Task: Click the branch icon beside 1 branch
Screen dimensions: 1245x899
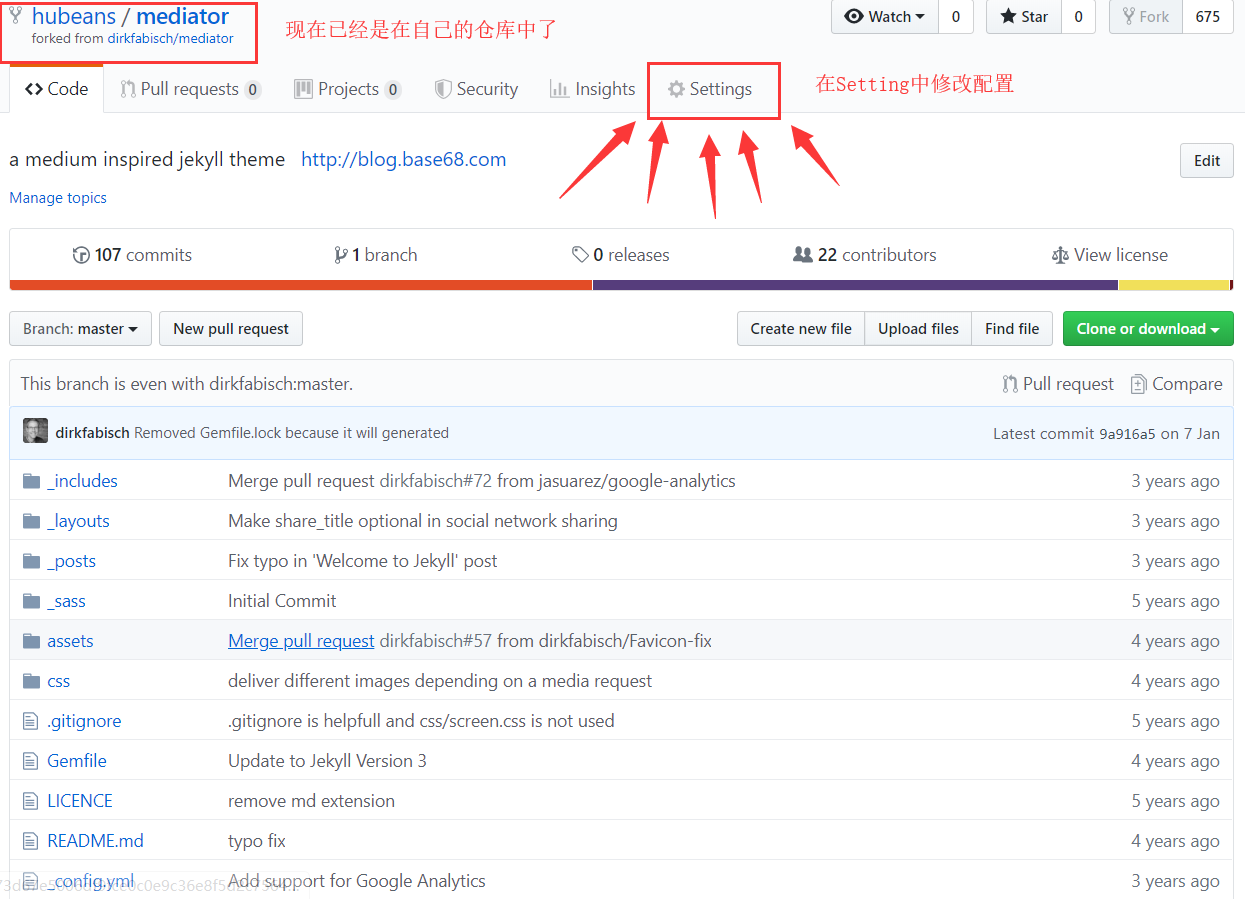Action: (341, 255)
